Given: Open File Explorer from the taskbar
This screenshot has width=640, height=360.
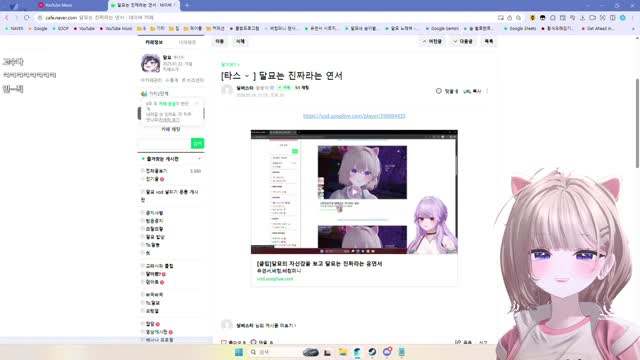Looking at the screenshot, I should [342, 352].
